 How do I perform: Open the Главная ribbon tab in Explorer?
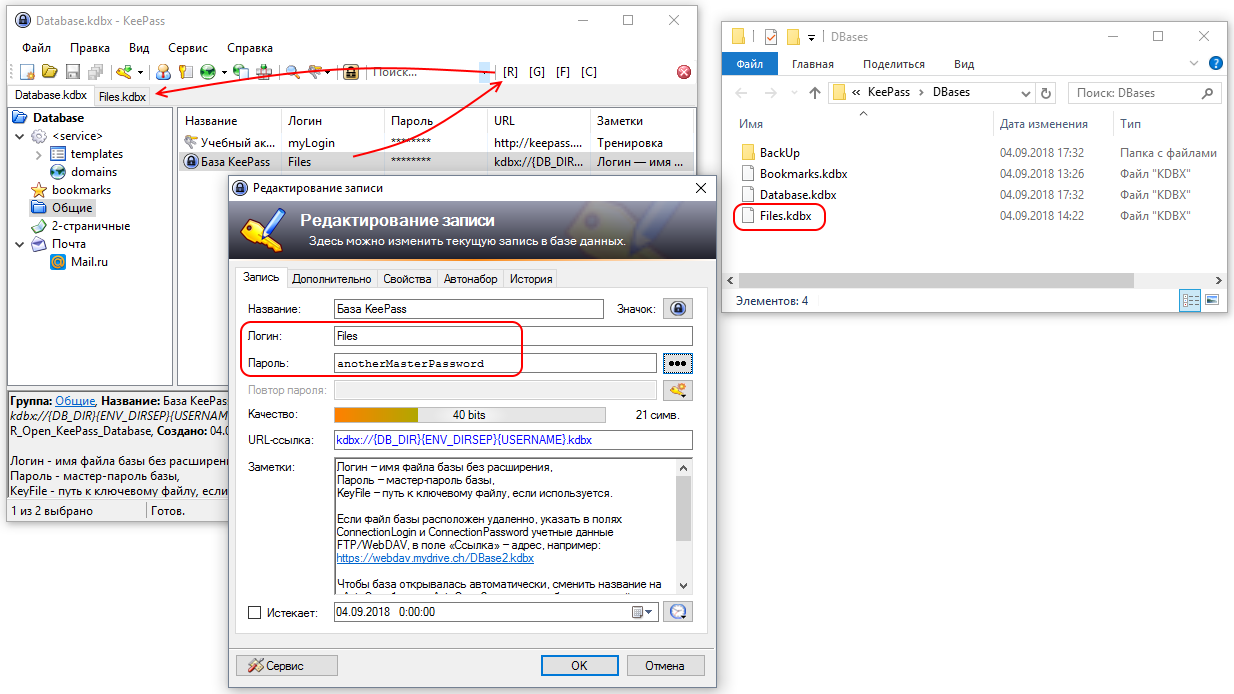point(812,64)
